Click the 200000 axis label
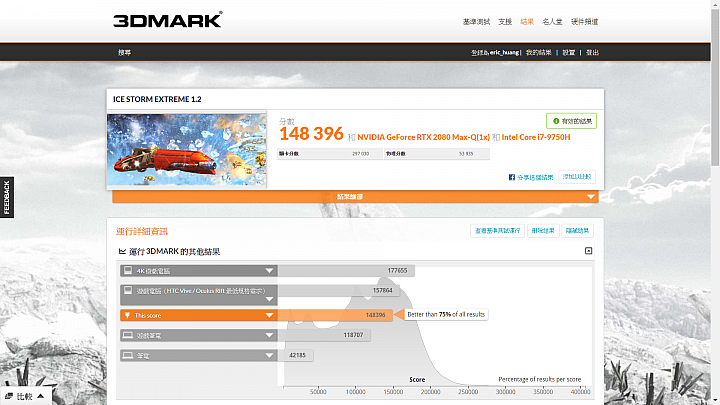720x405 pixels. coord(430,392)
